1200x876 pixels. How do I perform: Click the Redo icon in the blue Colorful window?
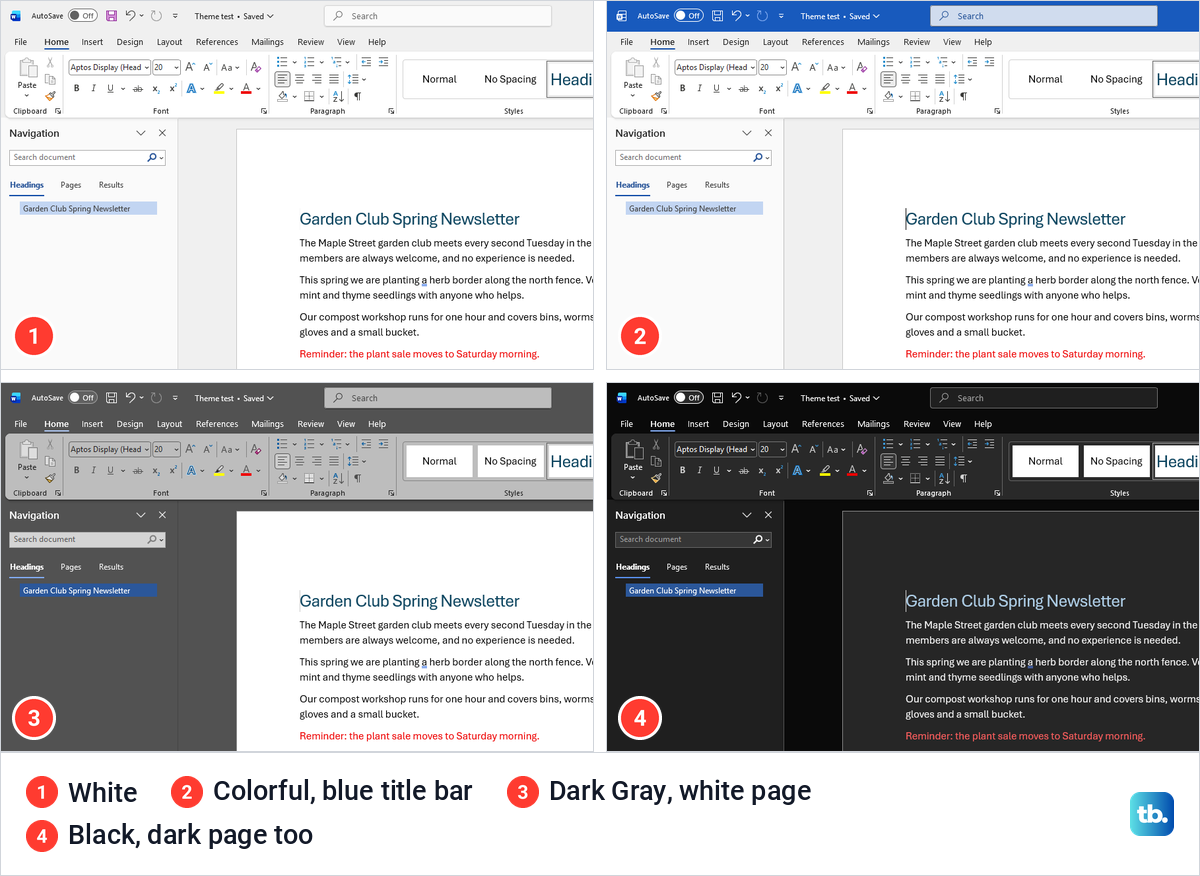tap(763, 16)
